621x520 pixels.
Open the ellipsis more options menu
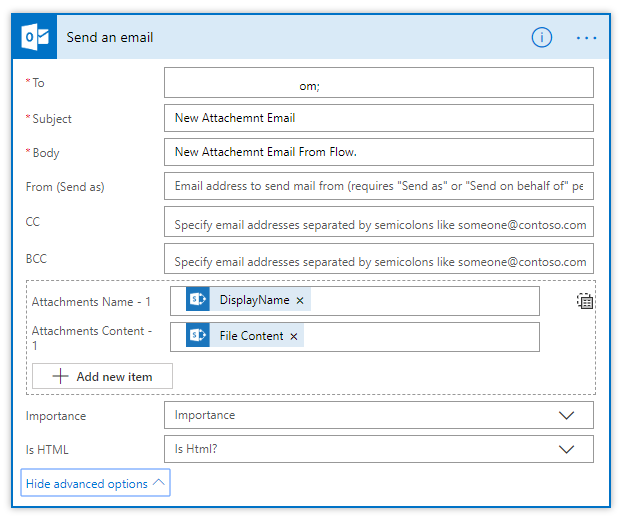pos(586,38)
